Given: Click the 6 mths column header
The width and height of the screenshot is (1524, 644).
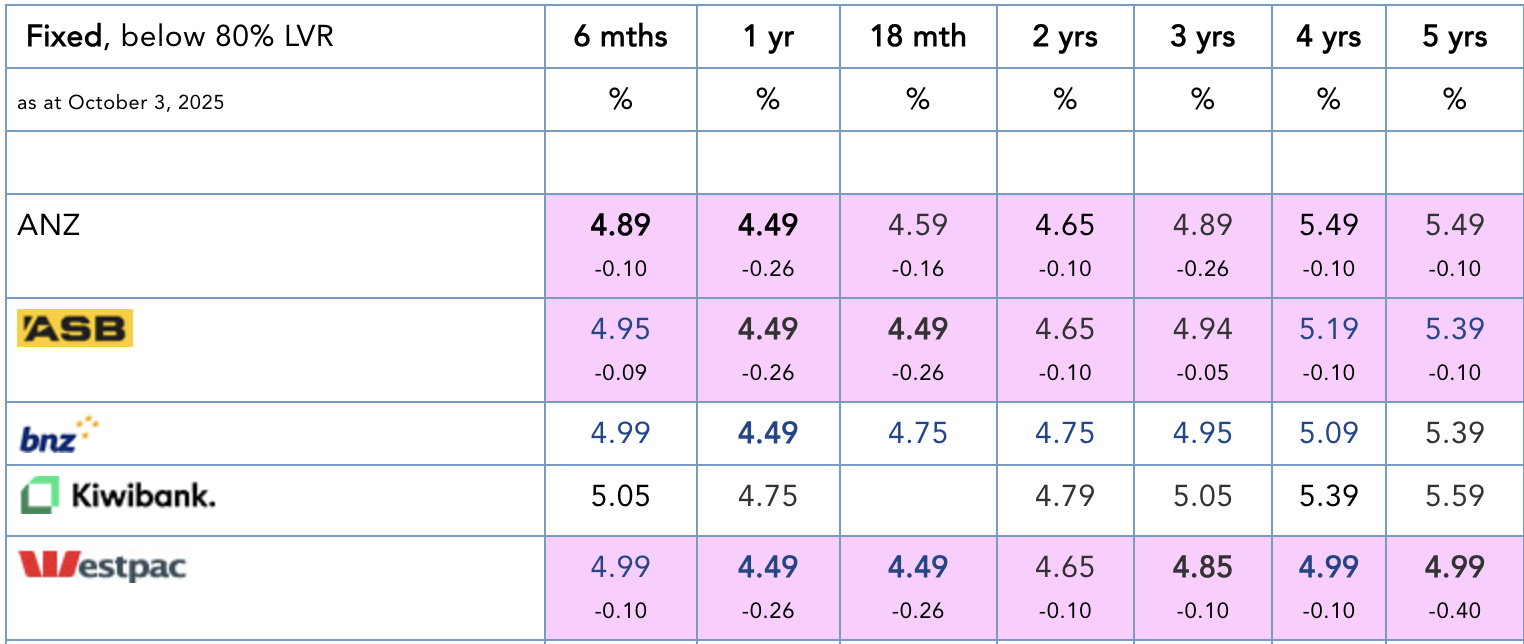Looking at the screenshot, I should pyautogui.click(x=620, y=37).
